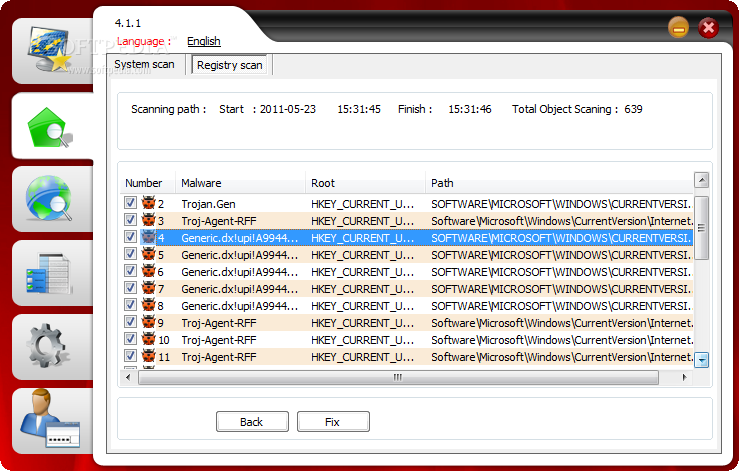
Task: Select Troj-Agent-RFF name in row 10
Action: point(219,339)
